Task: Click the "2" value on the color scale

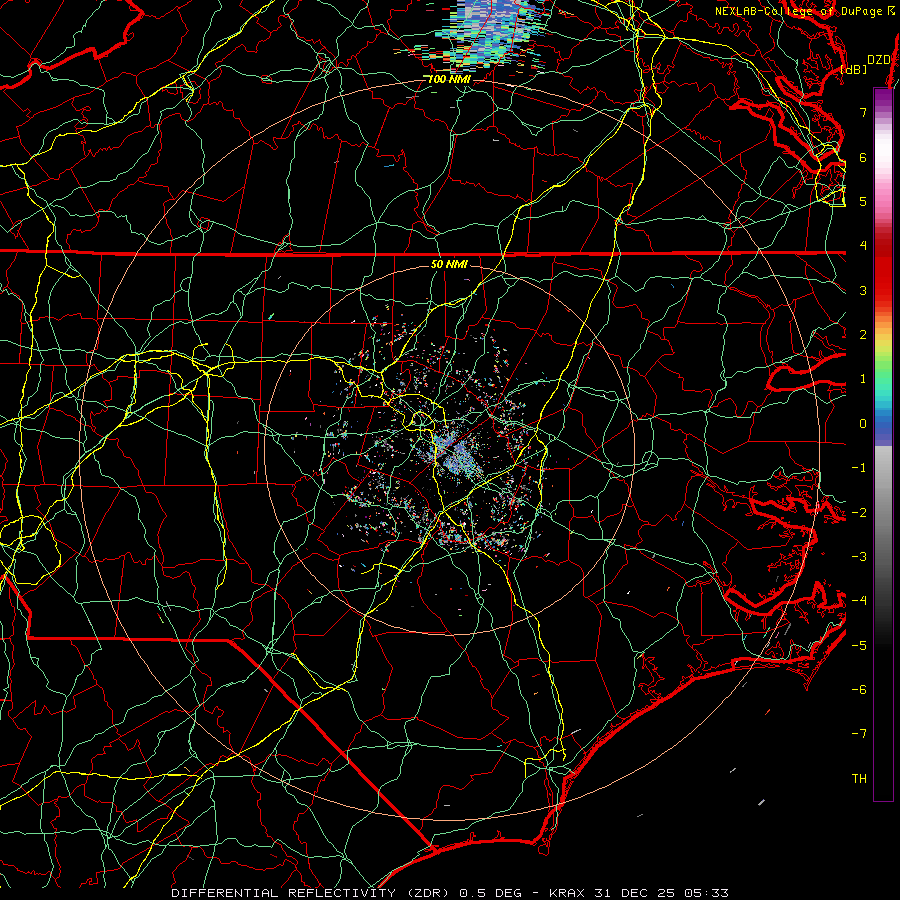Action: tap(863, 335)
